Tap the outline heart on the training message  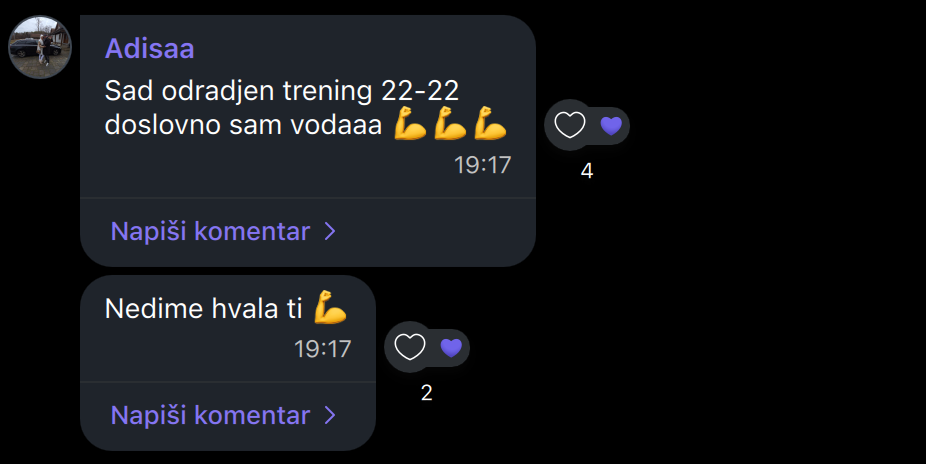[x=570, y=125]
